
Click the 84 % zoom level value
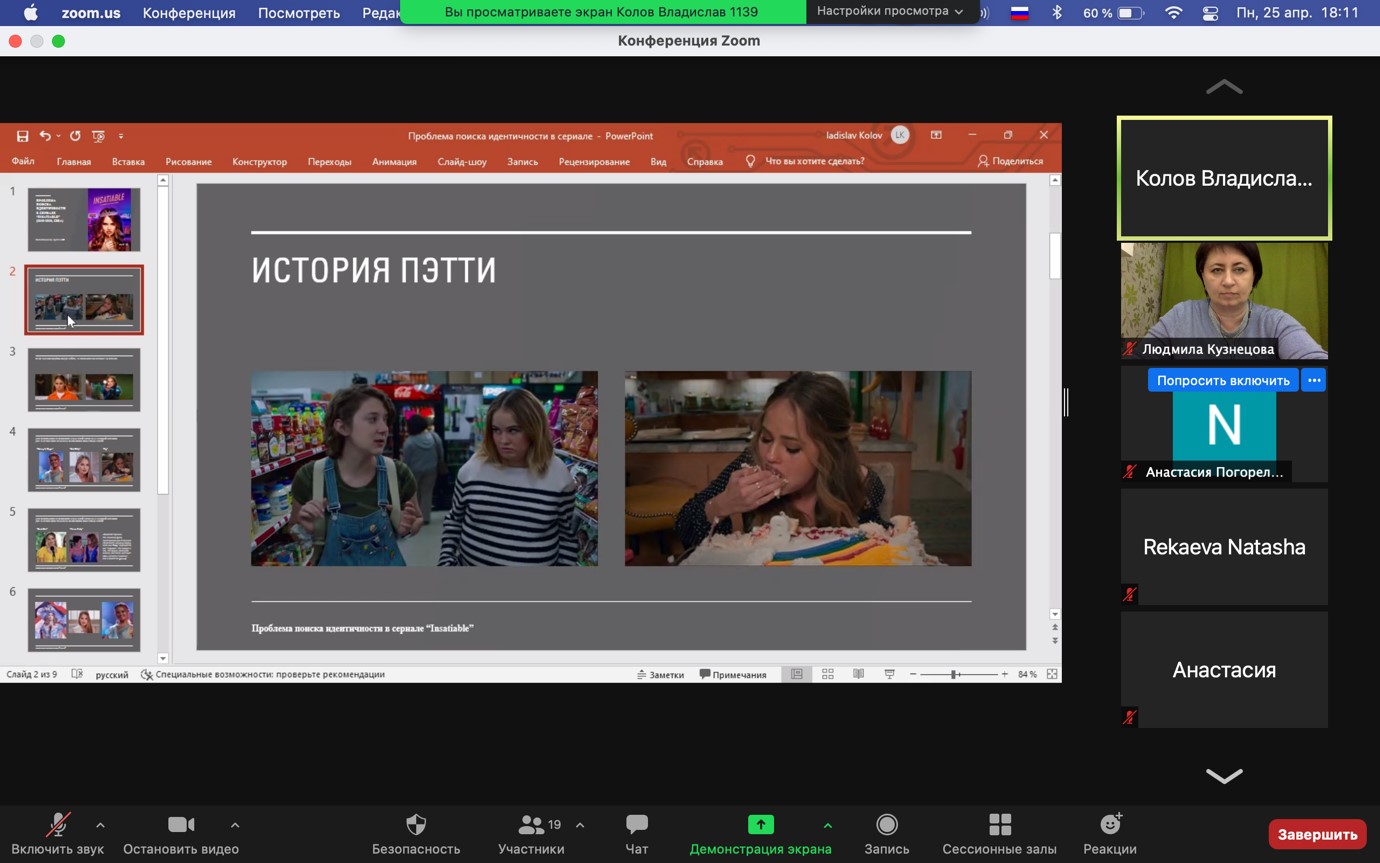tap(1027, 674)
